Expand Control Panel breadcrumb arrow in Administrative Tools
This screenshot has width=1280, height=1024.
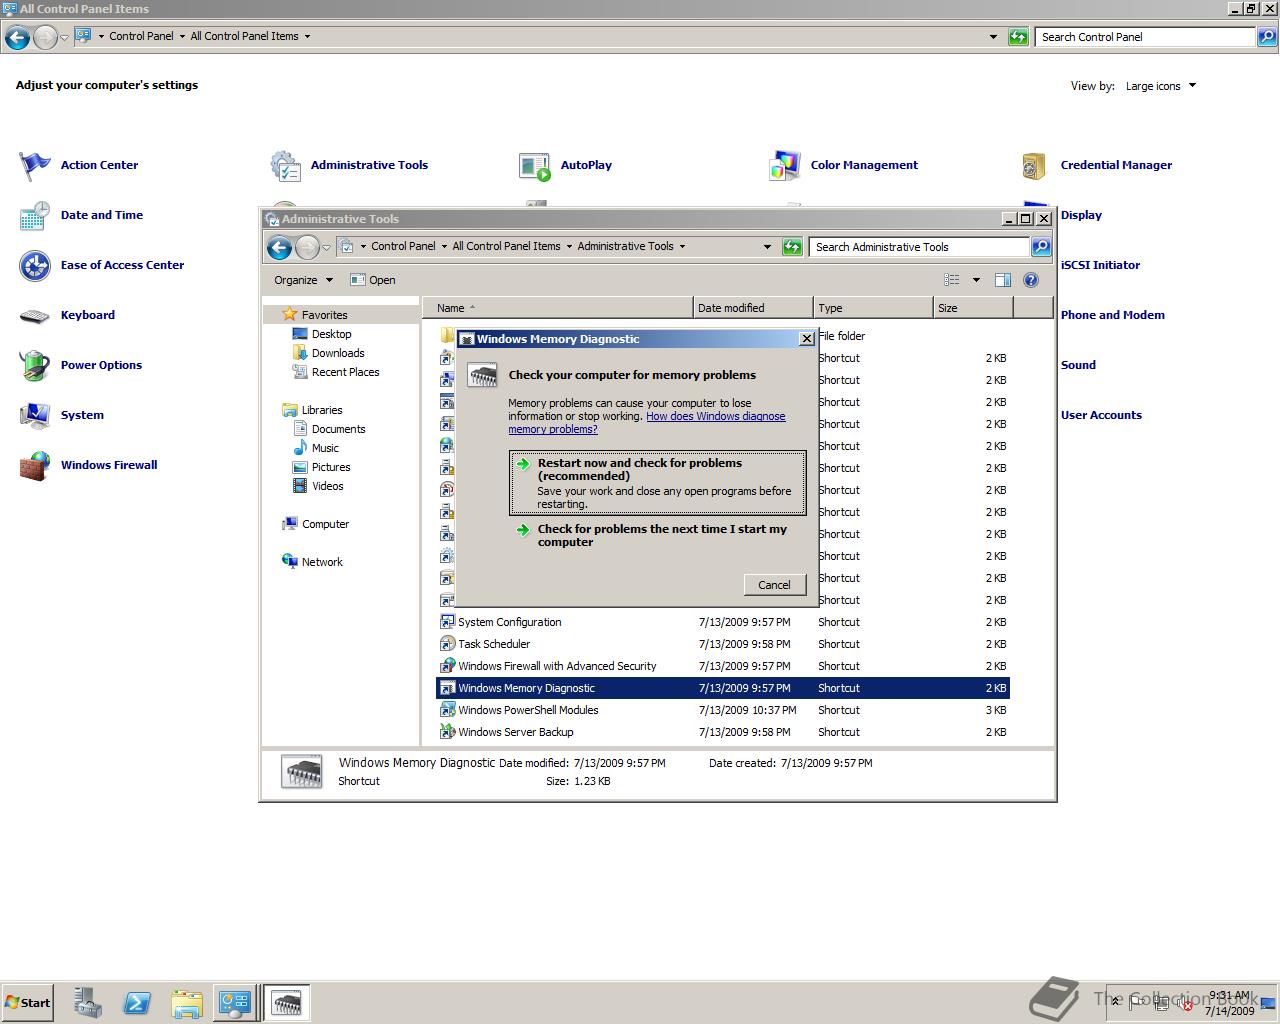coord(444,246)
